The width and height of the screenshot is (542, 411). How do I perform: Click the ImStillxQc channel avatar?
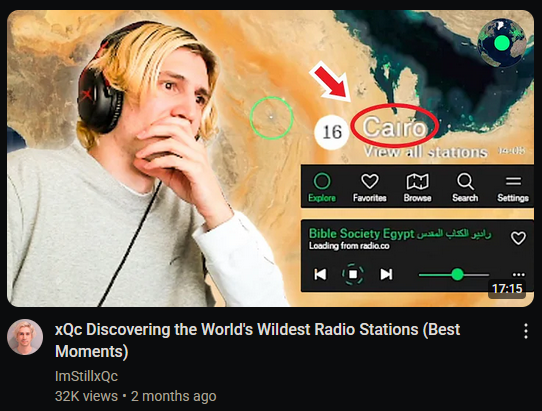[25, 337]
